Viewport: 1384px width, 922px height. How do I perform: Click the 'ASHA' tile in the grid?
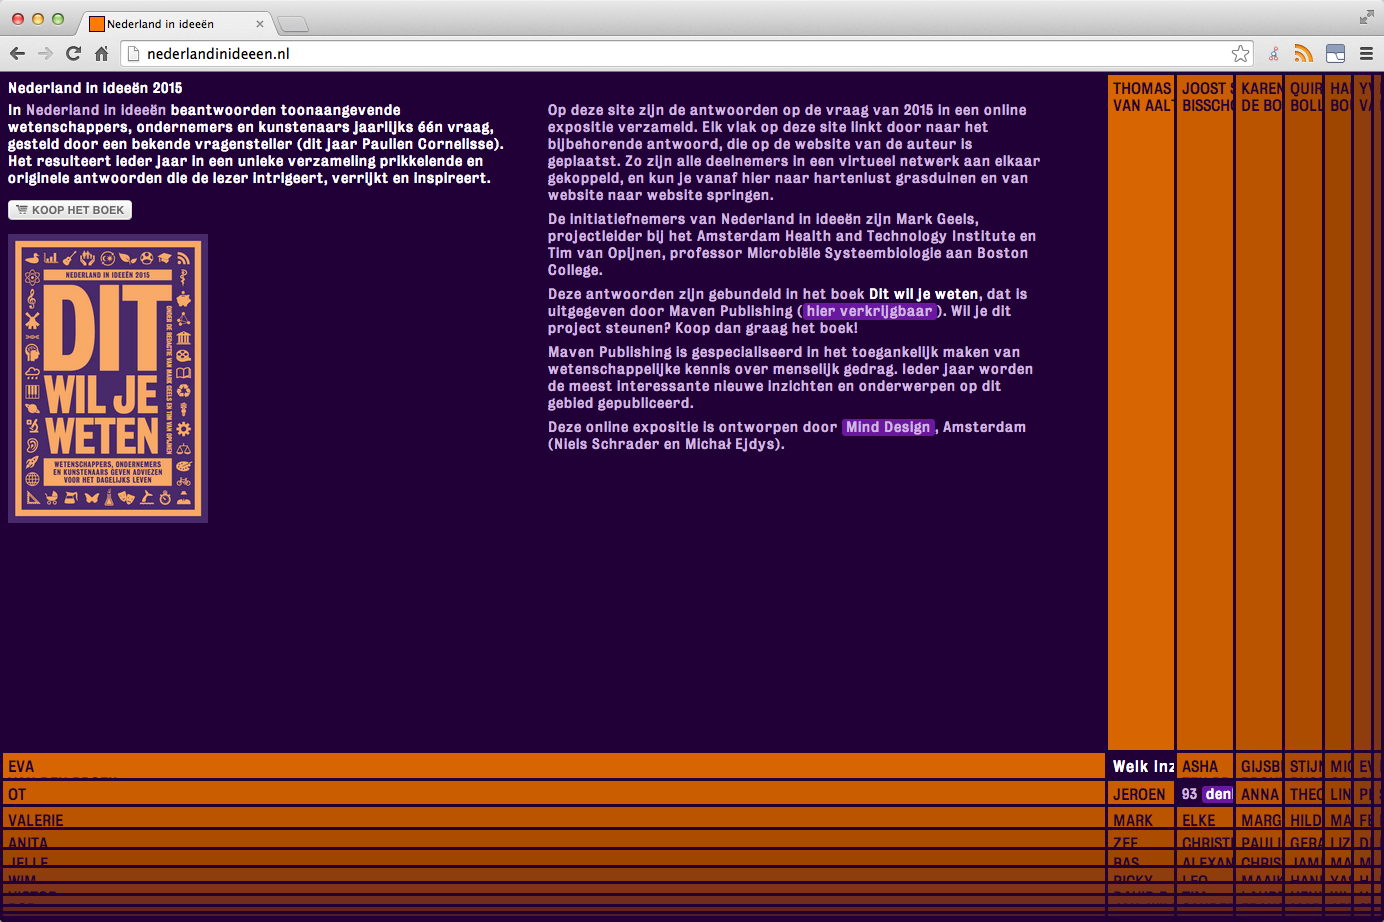pos(1204,766)
